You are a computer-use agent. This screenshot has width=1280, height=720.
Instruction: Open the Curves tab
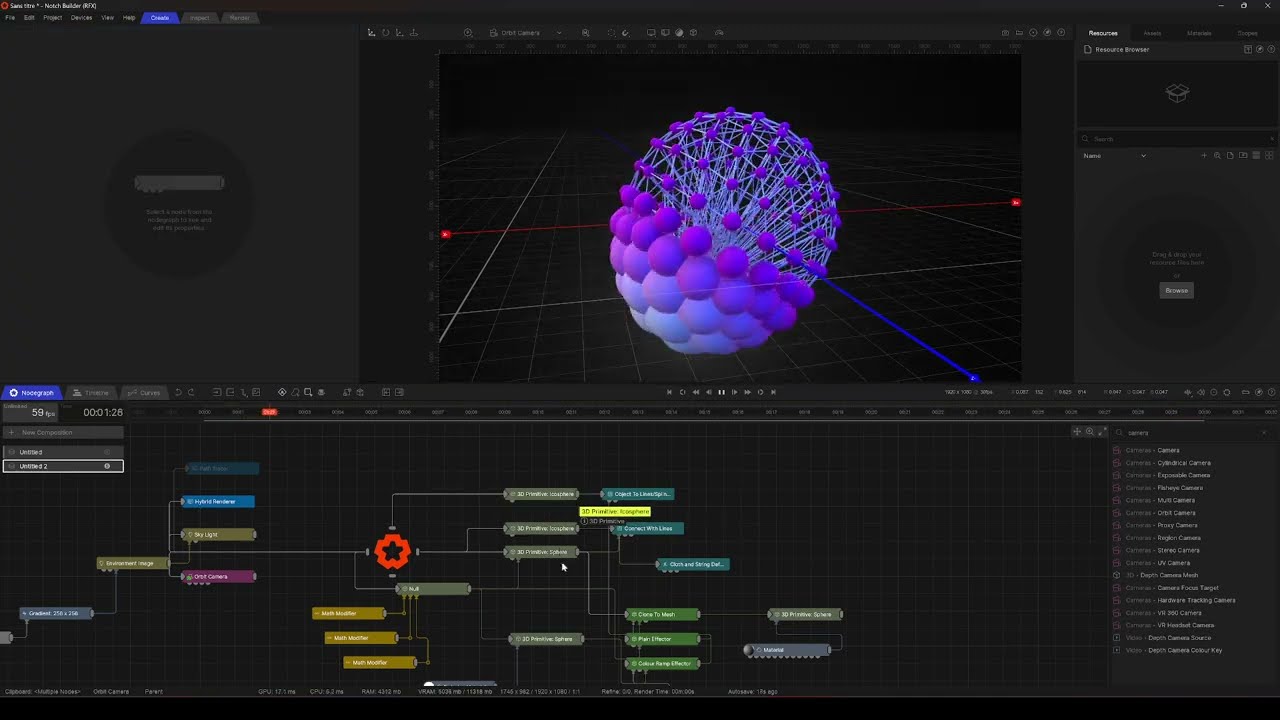145,393
